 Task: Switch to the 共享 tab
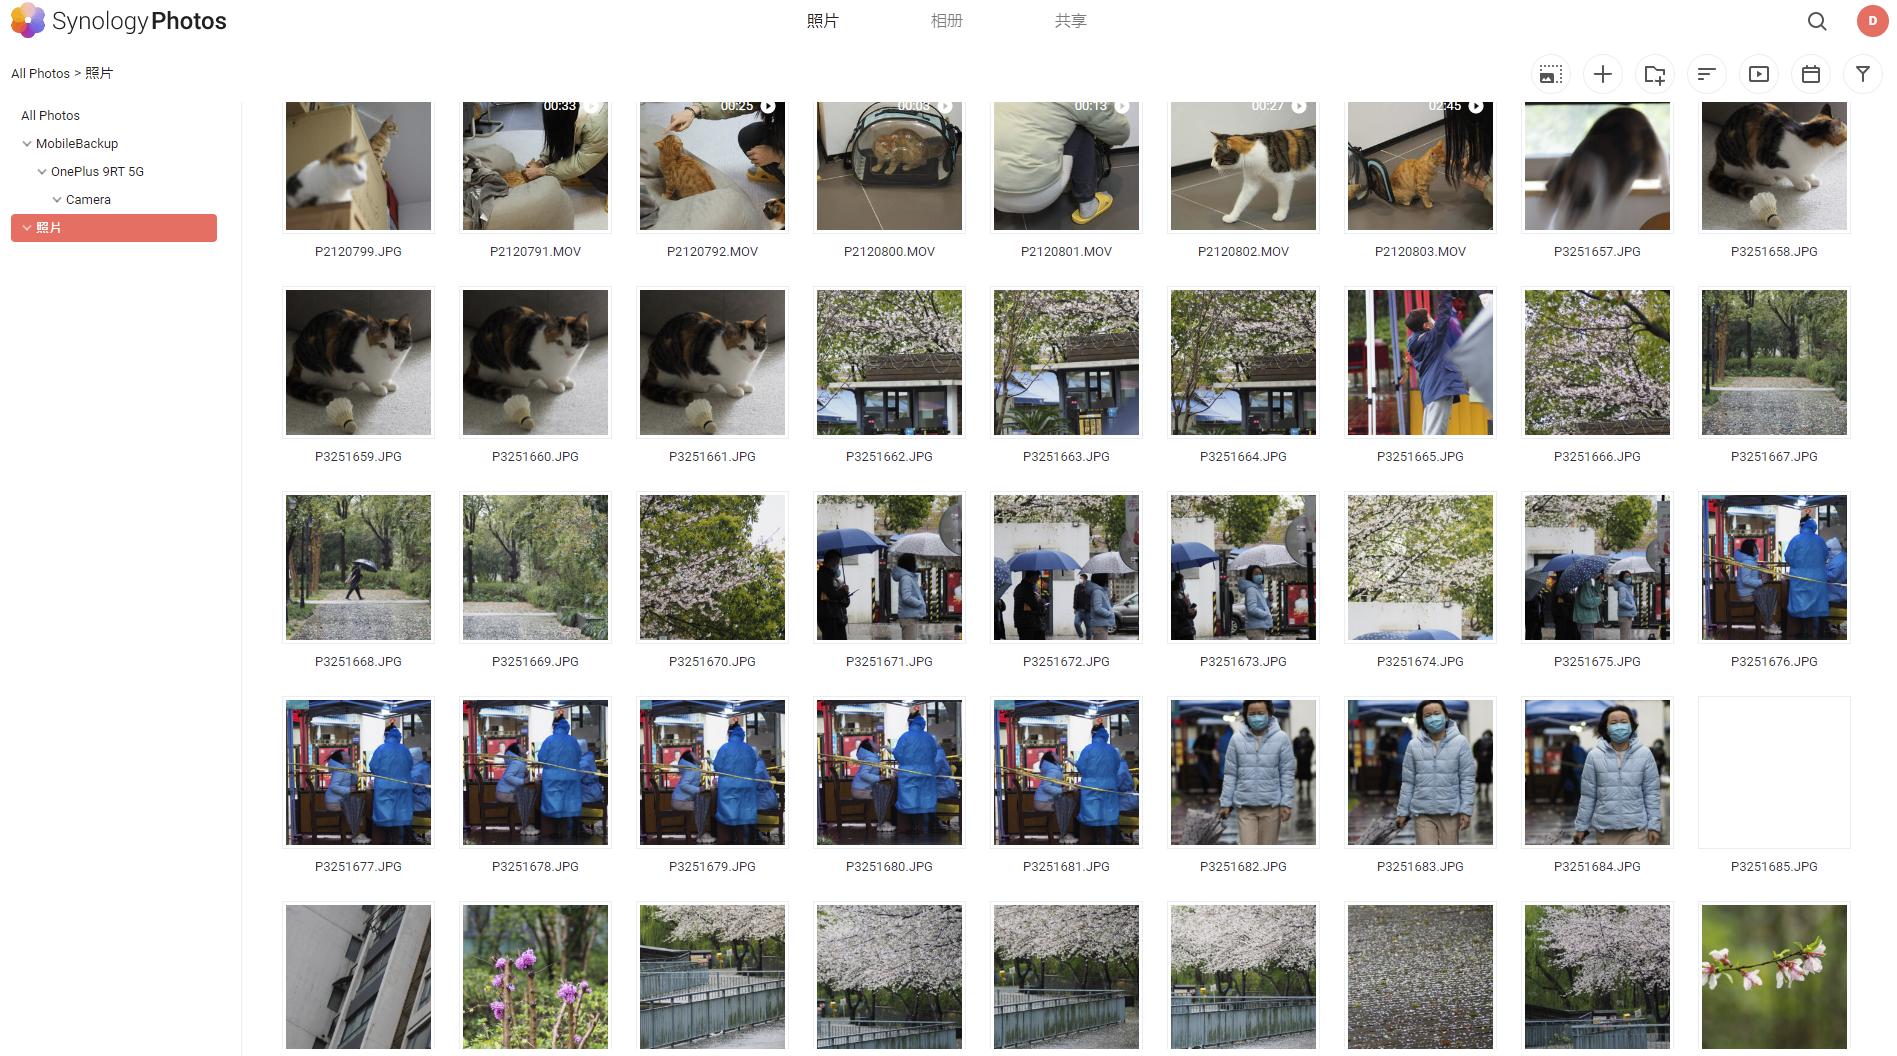(x=1070, y=21)
